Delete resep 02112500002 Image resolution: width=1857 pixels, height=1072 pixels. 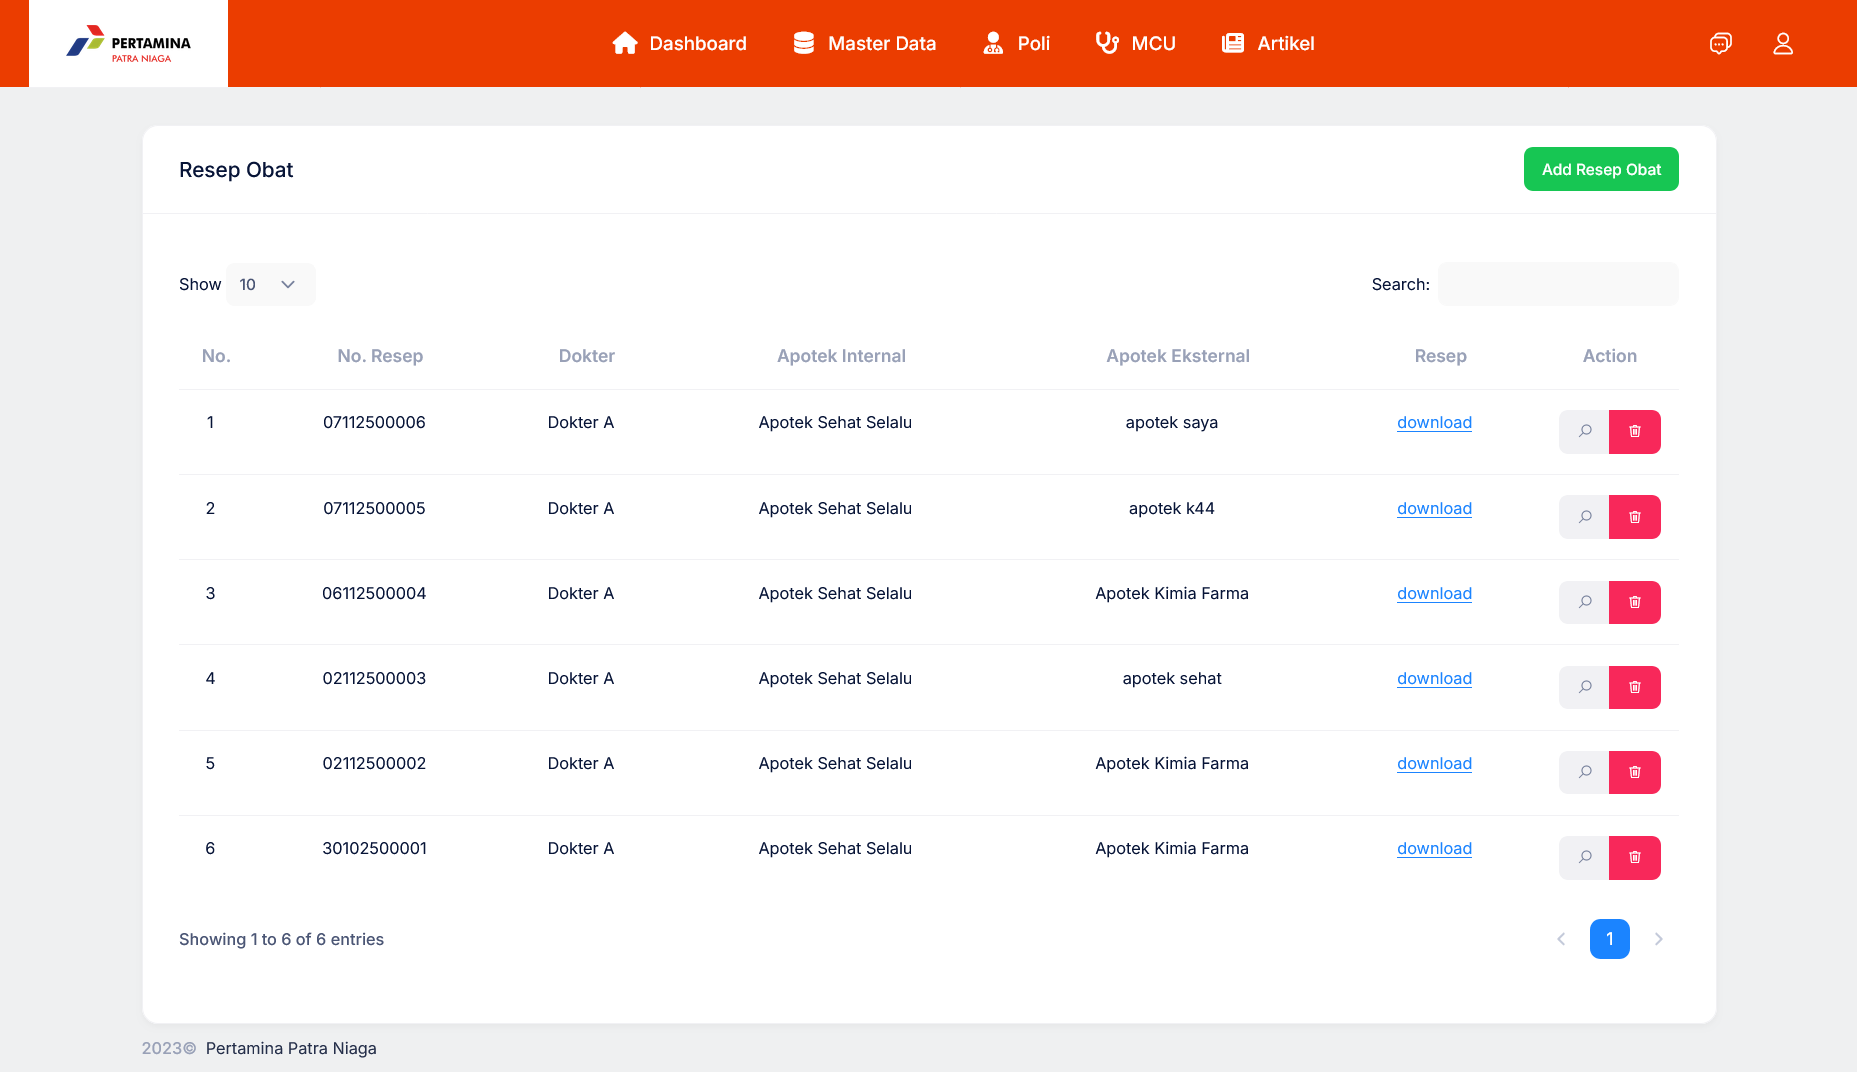[x=1635, y=772]
